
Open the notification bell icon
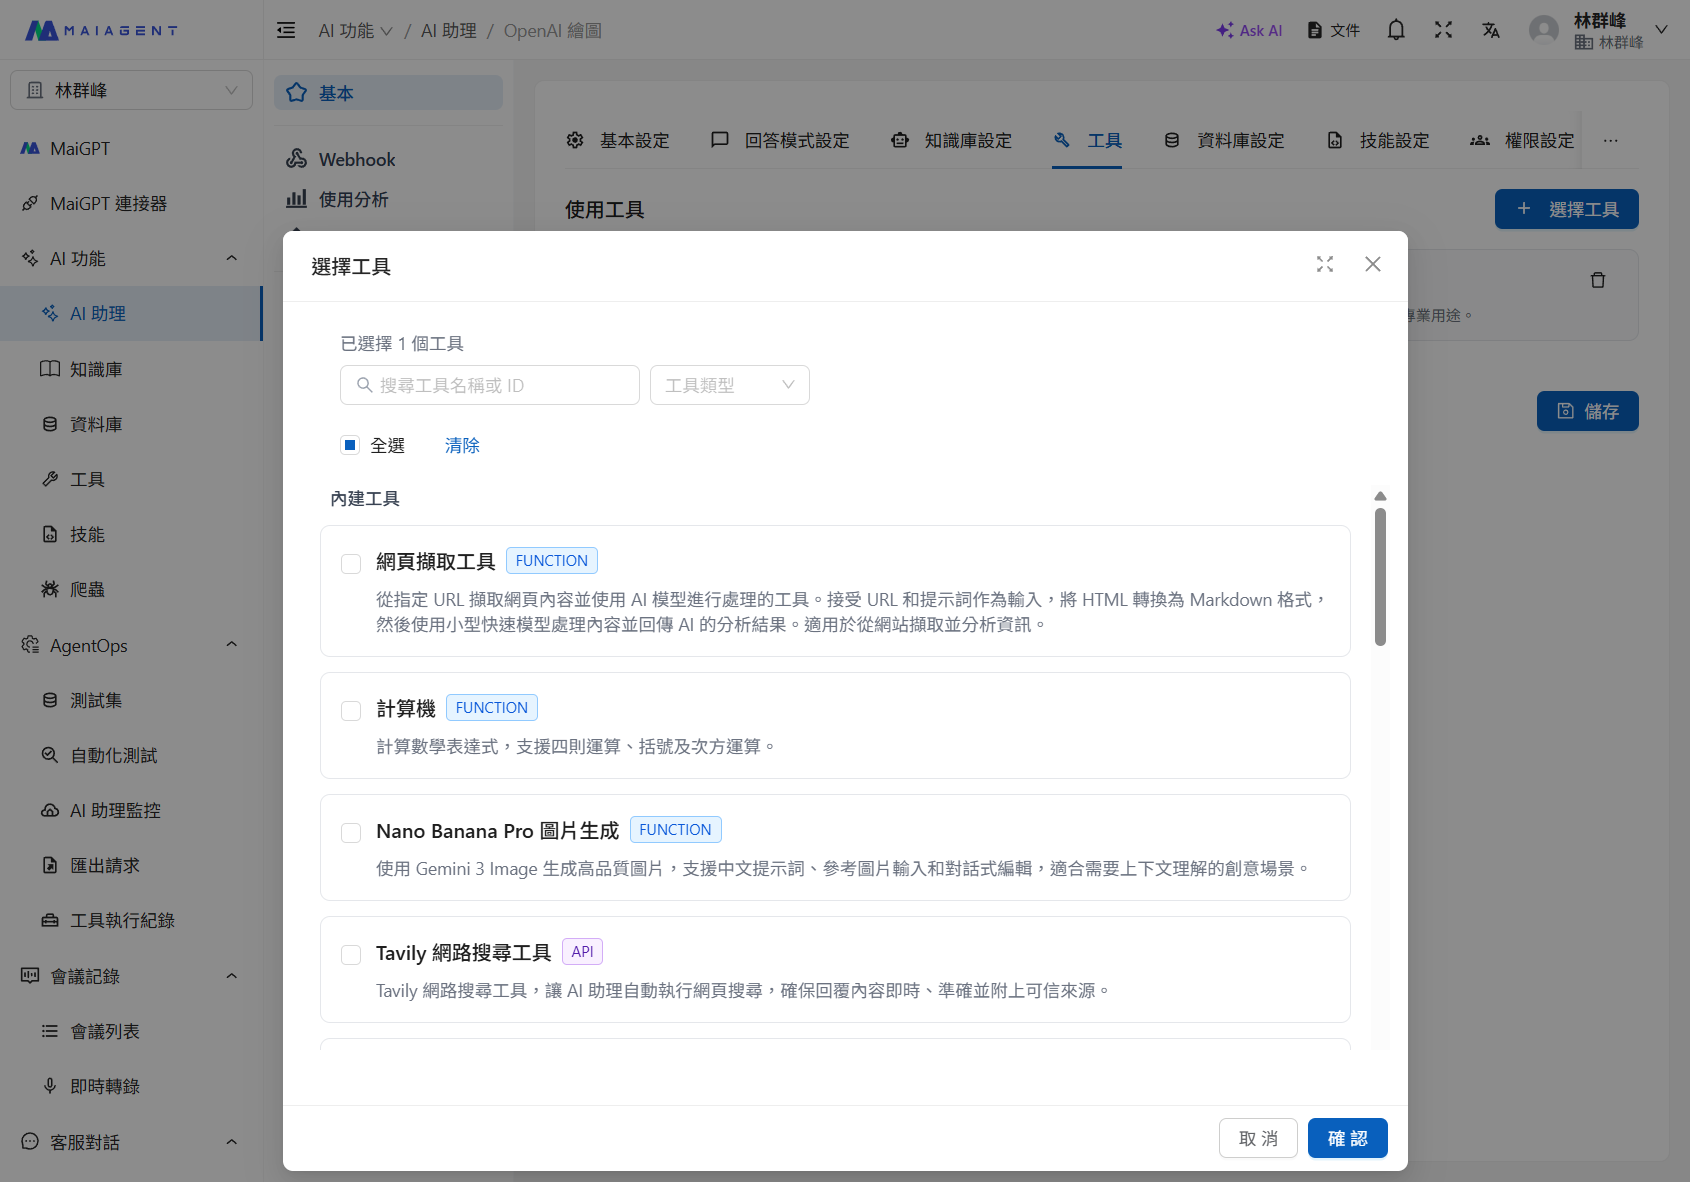click(1395, 30)
